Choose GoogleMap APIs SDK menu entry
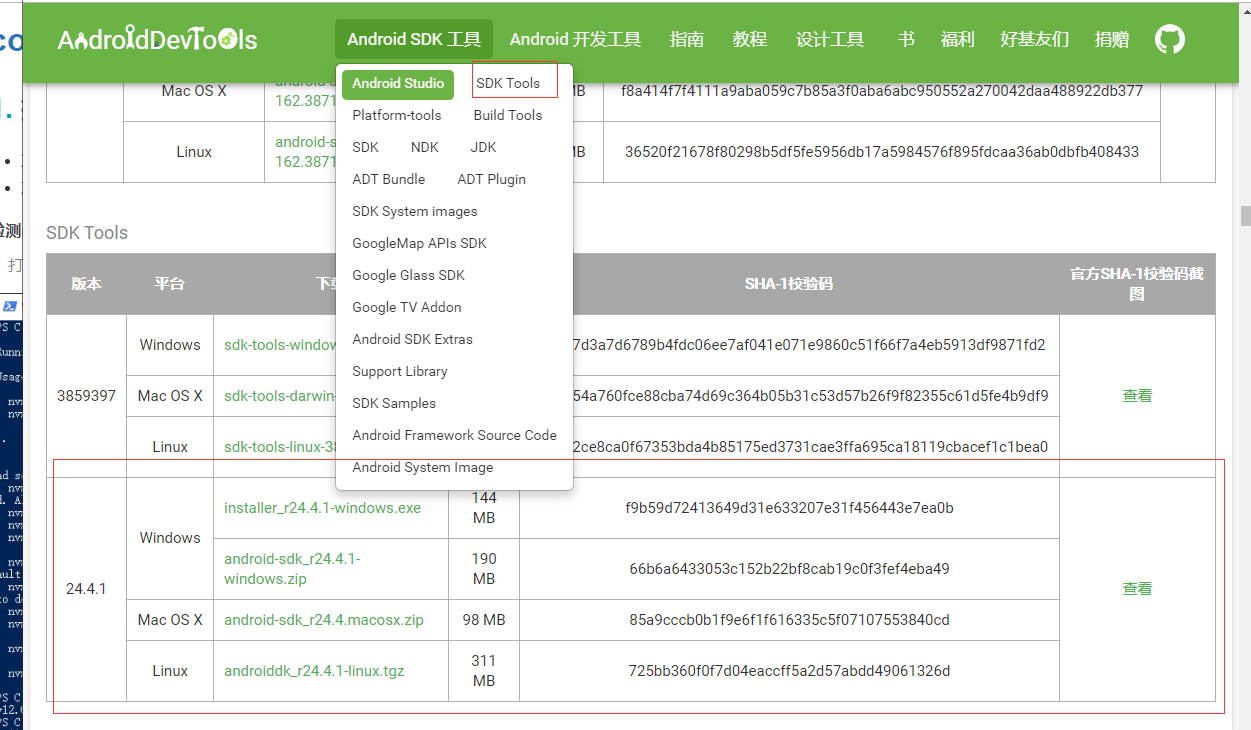The image size is (1251, 730). coord(420,244)
